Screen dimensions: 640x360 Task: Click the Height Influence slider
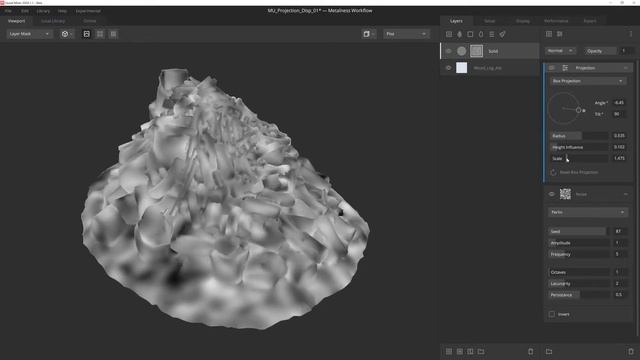[x=579, y=147]
